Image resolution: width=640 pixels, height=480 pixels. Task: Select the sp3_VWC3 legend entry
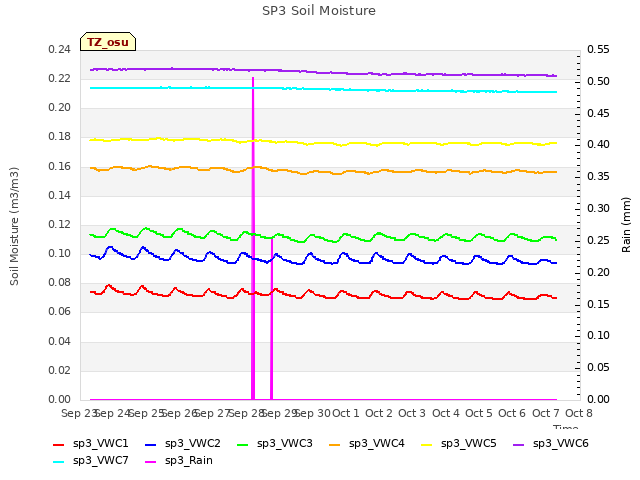point(275,444)
